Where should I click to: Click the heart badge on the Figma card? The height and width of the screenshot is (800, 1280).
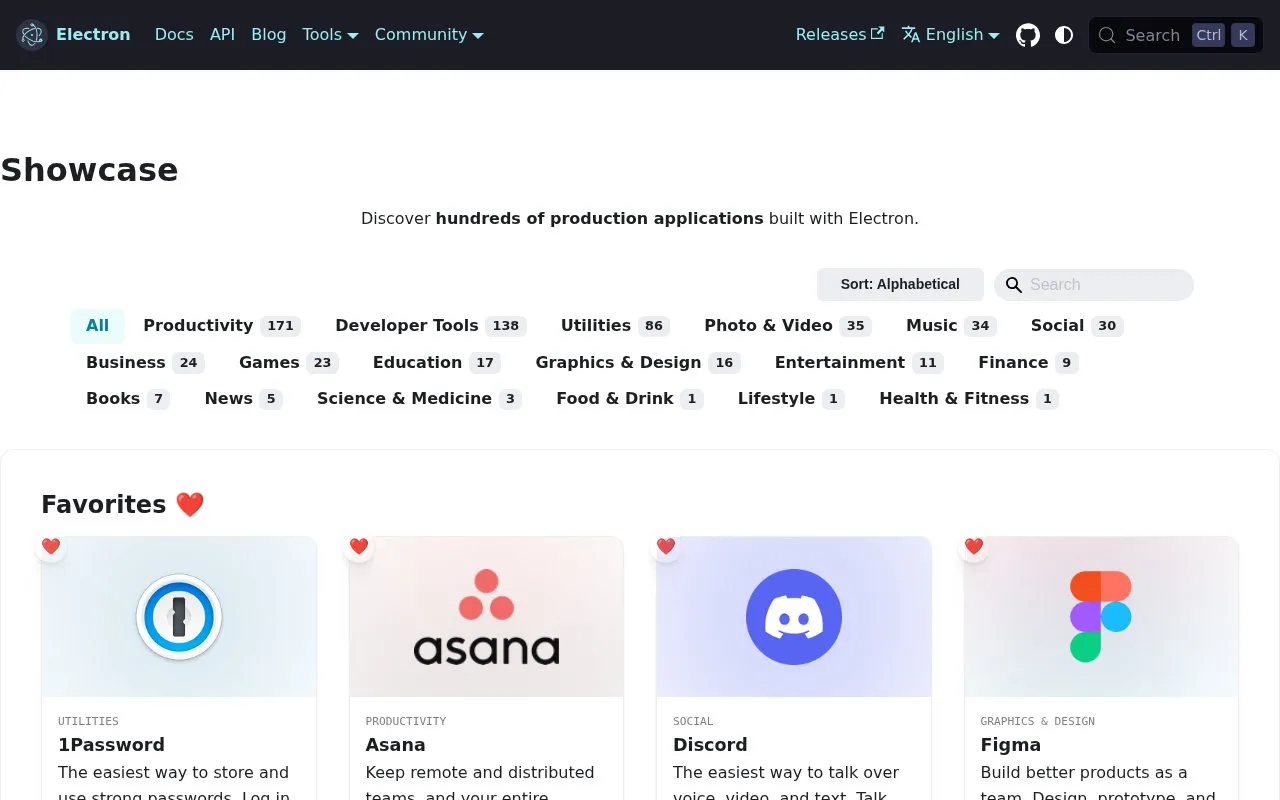click(x=974, y=546)
